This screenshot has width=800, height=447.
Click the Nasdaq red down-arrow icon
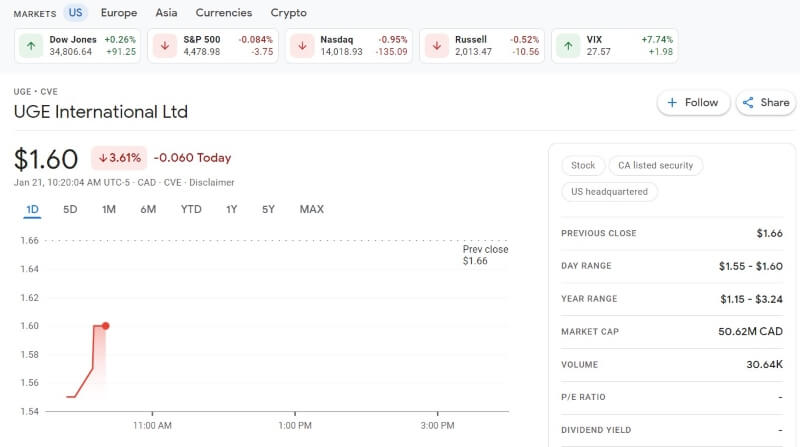[x=302, y=46]
